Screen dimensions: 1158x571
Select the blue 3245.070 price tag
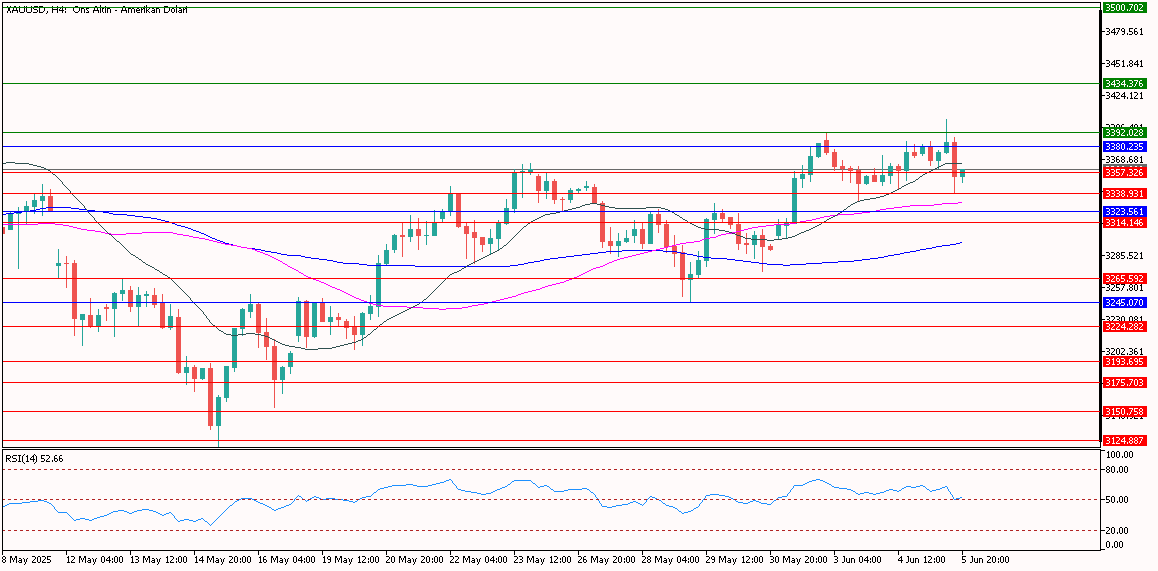click(1123, 302)
